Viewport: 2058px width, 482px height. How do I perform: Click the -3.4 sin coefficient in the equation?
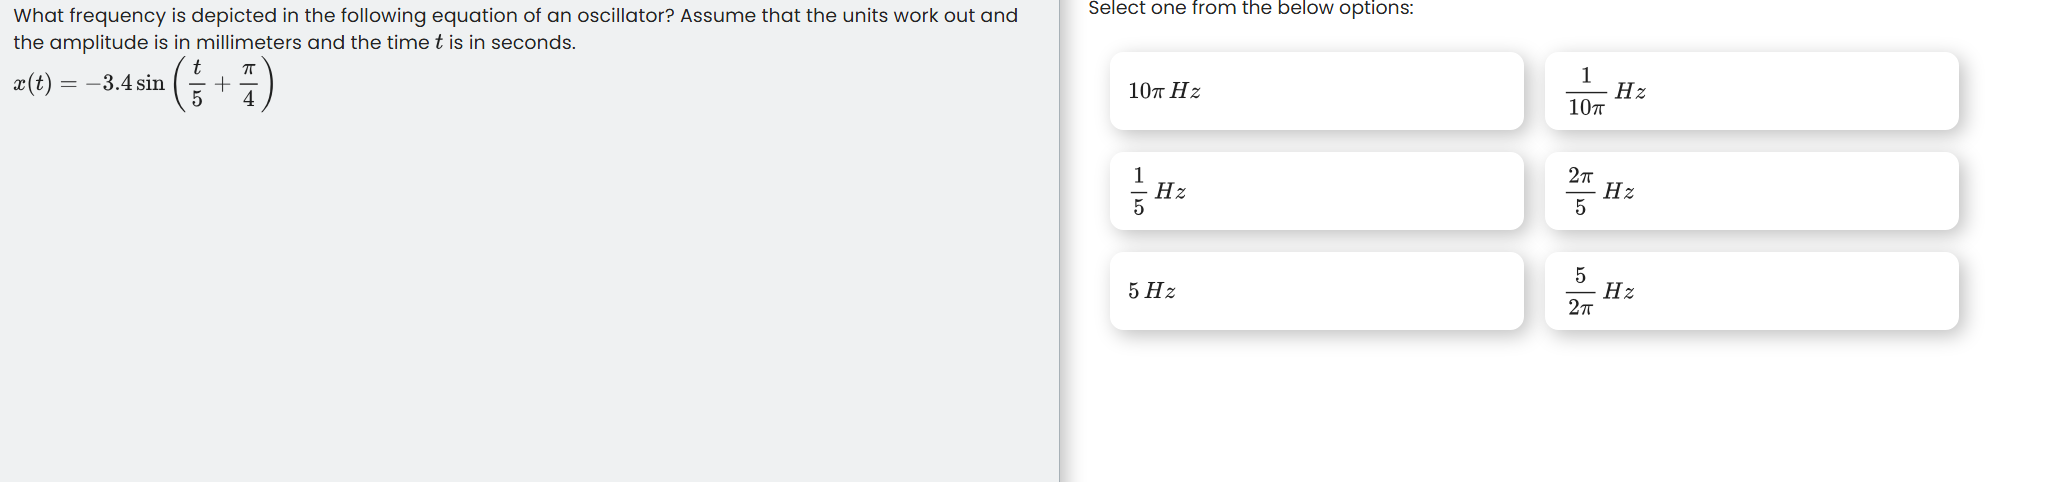tap(125, 83)
